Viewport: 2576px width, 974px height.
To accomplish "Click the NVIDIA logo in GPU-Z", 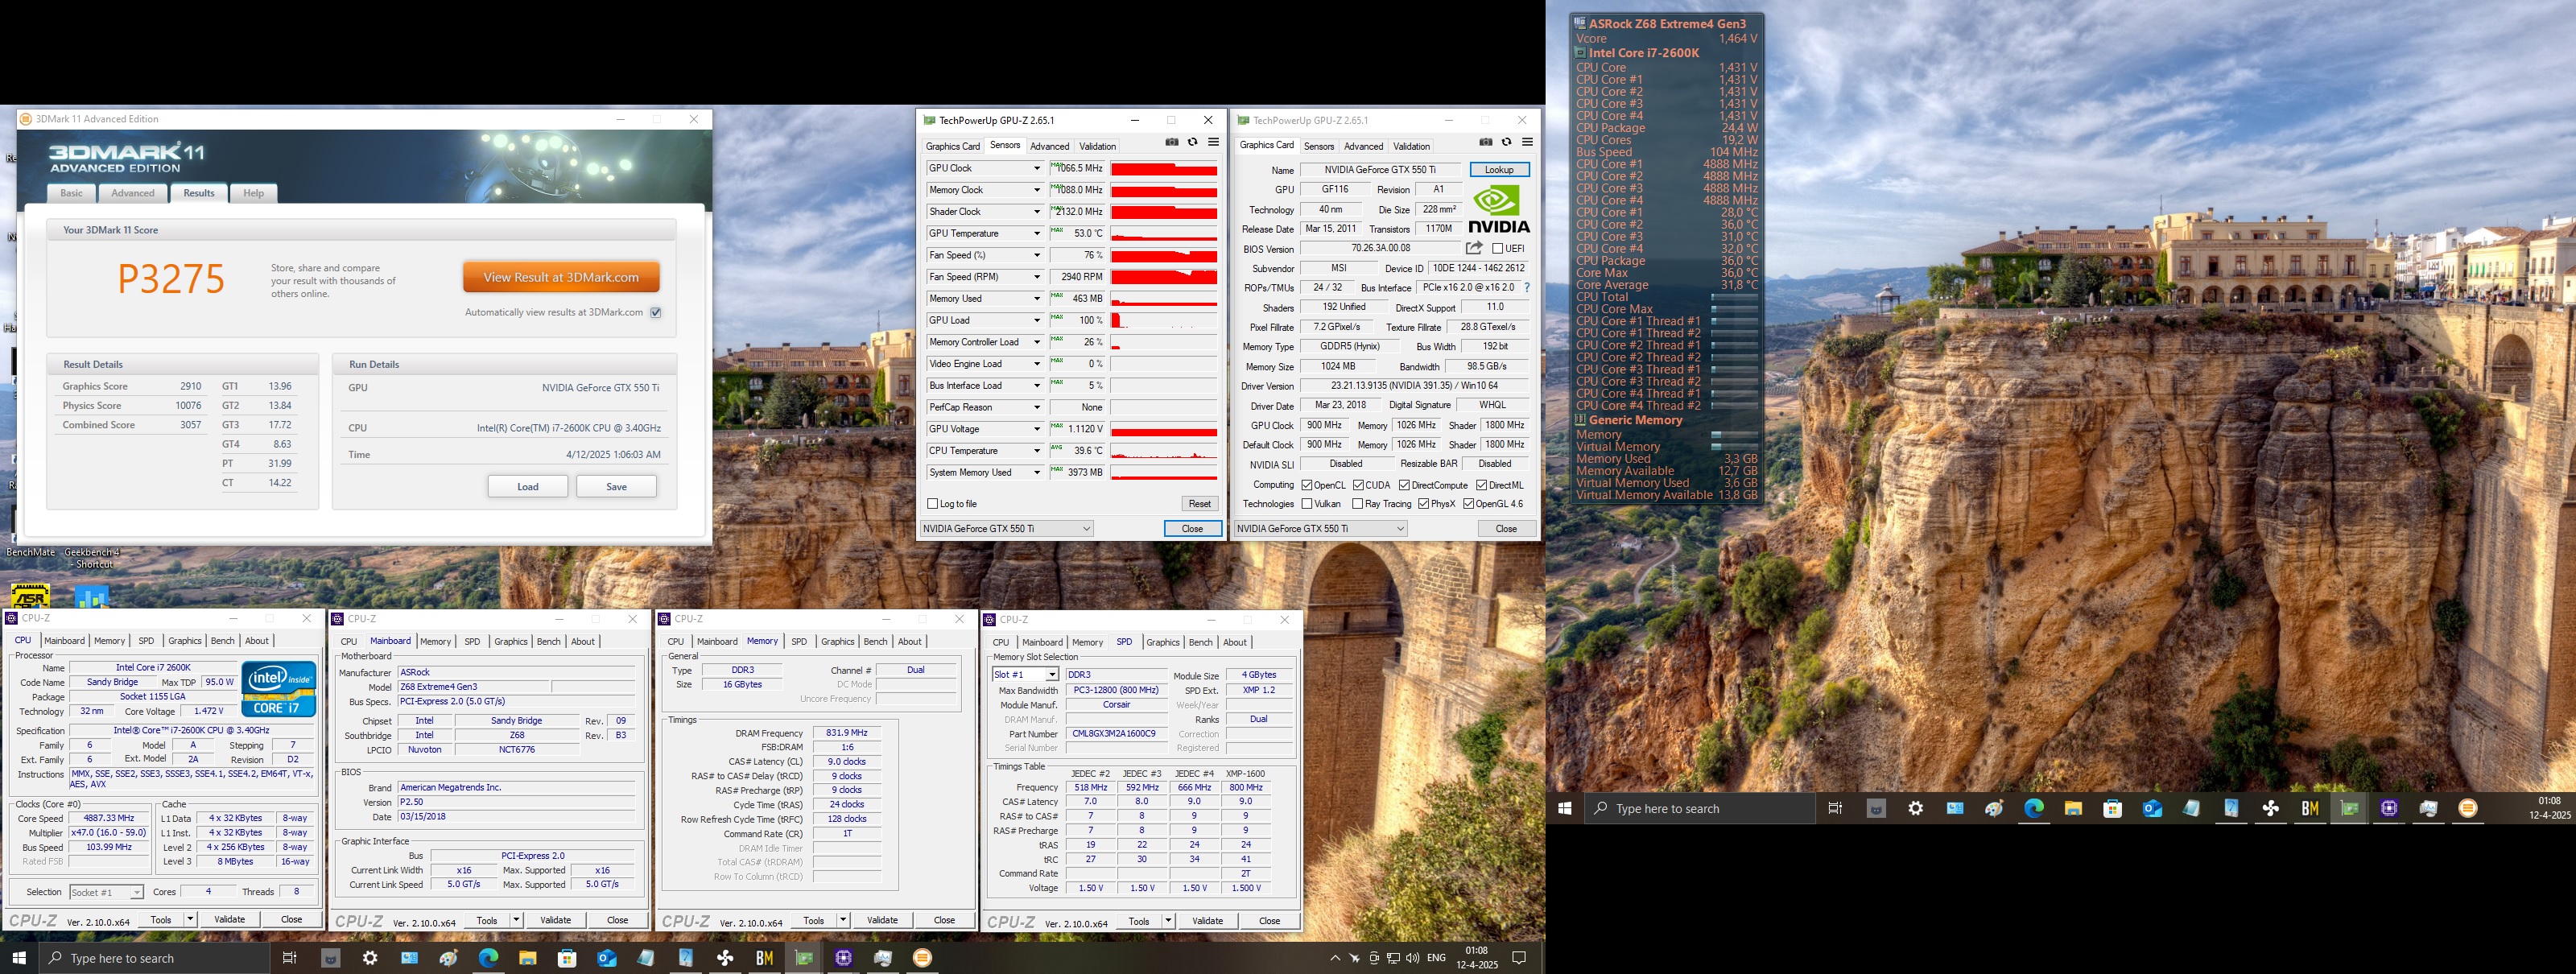I will 1499,210.
